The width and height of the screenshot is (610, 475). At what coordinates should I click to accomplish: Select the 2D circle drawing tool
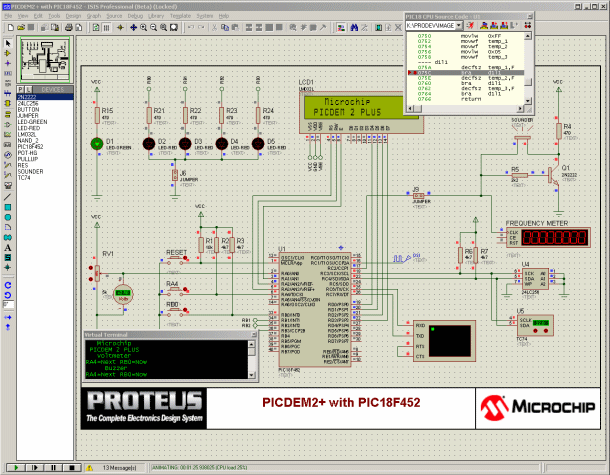(8, 217)
